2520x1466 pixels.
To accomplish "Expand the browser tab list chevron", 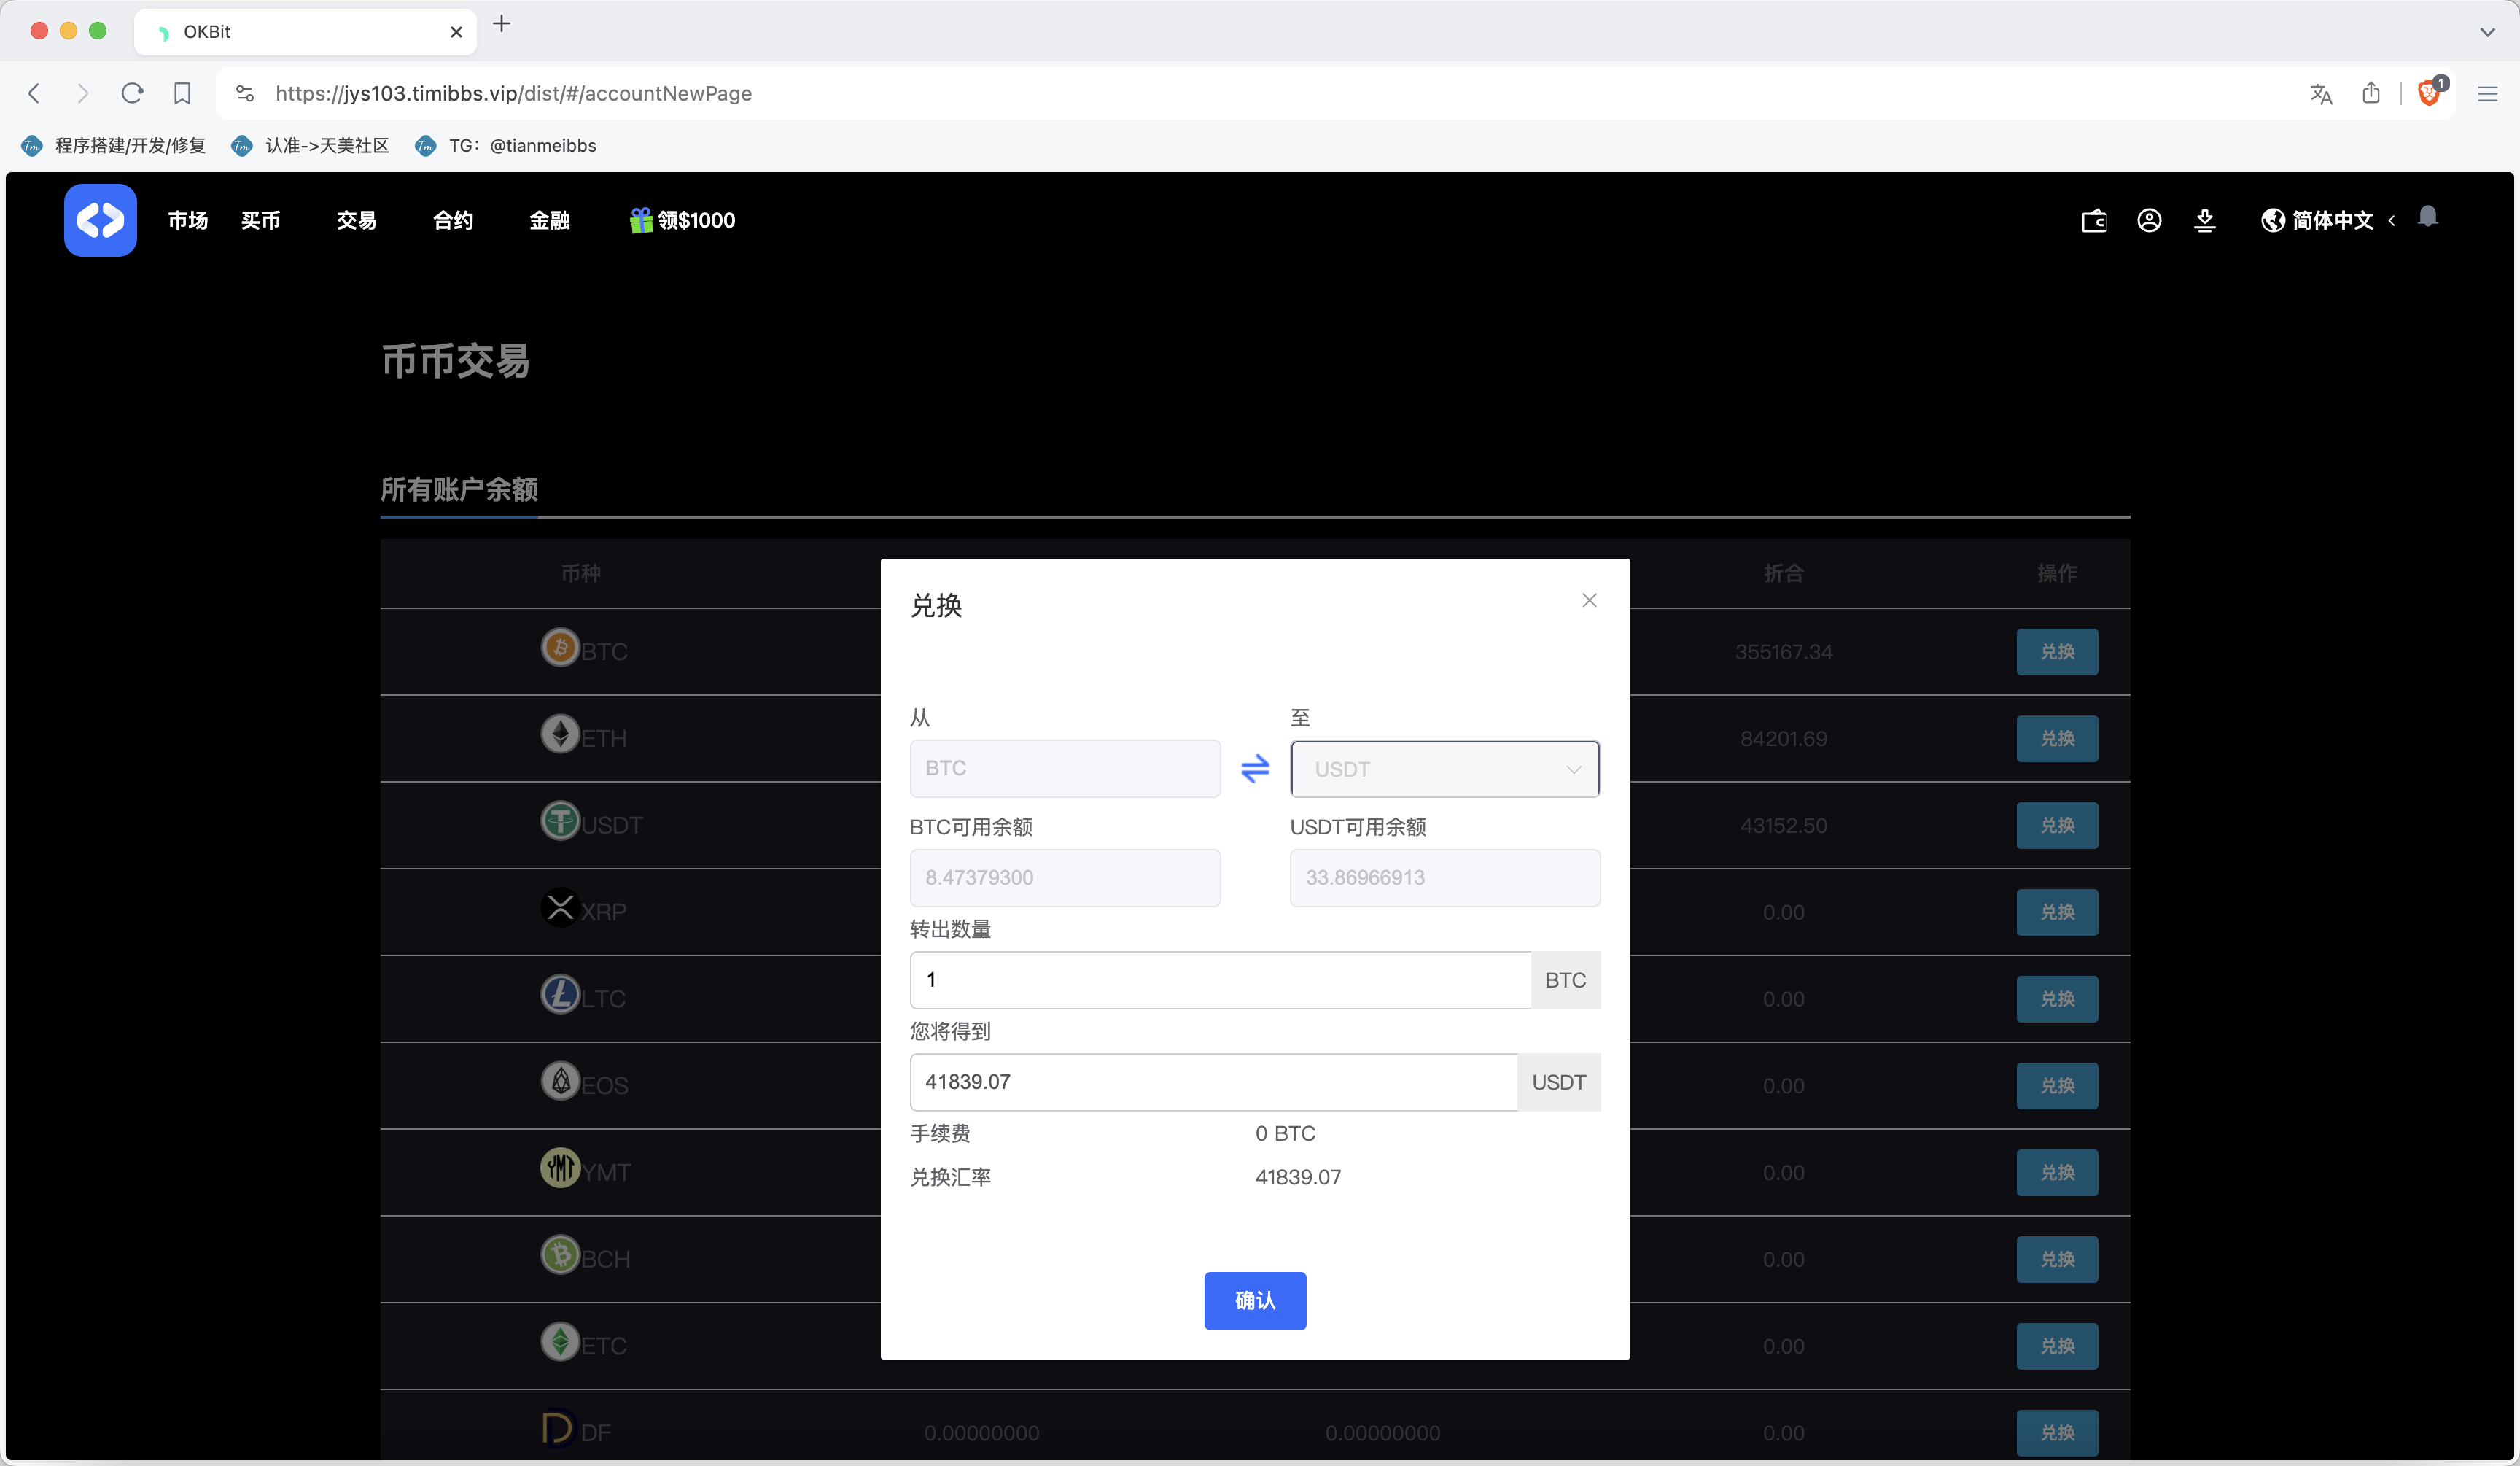I will click(x=2487, y=32).
